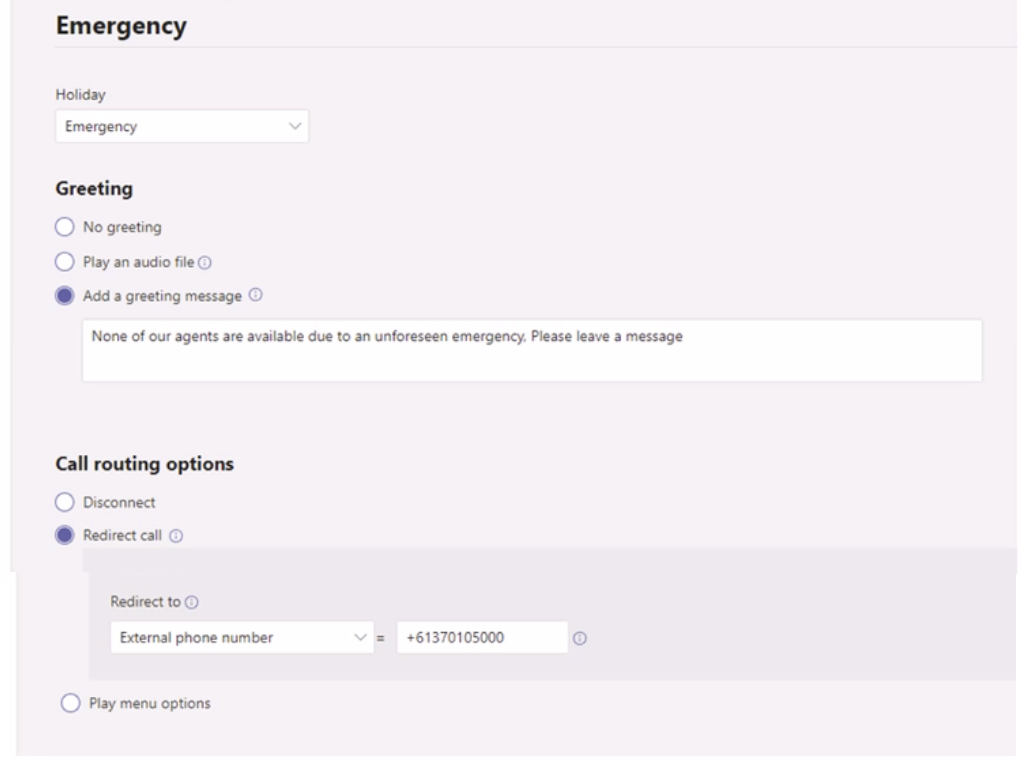The width and height of the screenshot is (1022, 761).
Task: Click info icon beside Redirect call
Action: click(176, 536)
